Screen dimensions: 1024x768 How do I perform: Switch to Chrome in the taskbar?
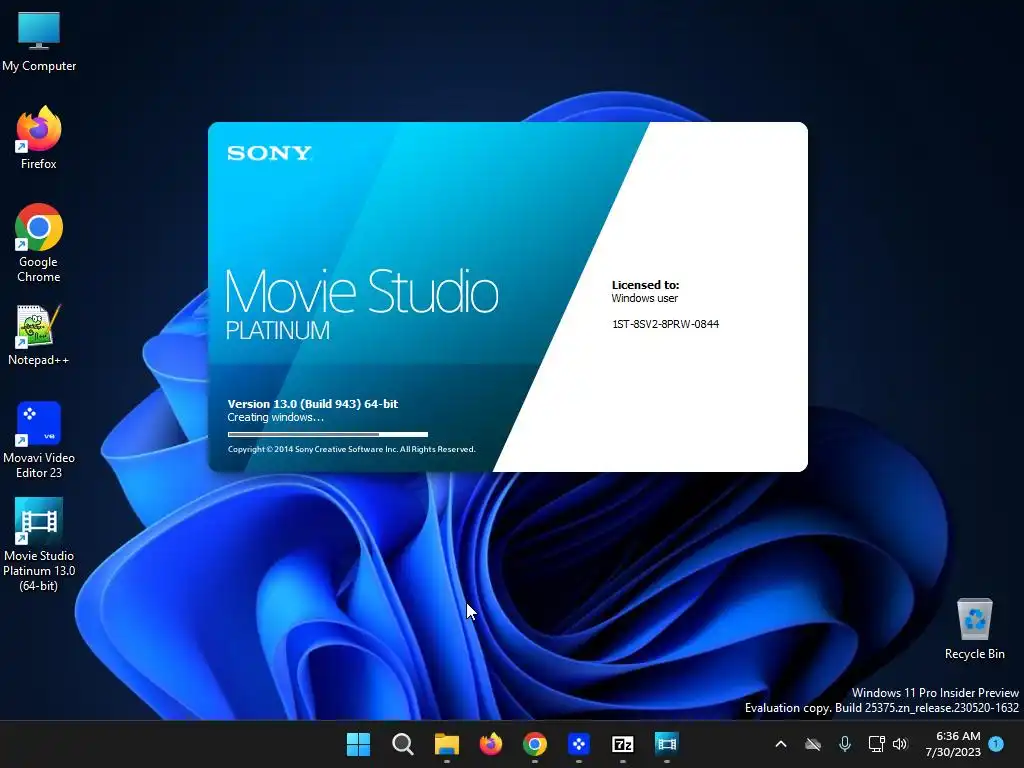534,744
